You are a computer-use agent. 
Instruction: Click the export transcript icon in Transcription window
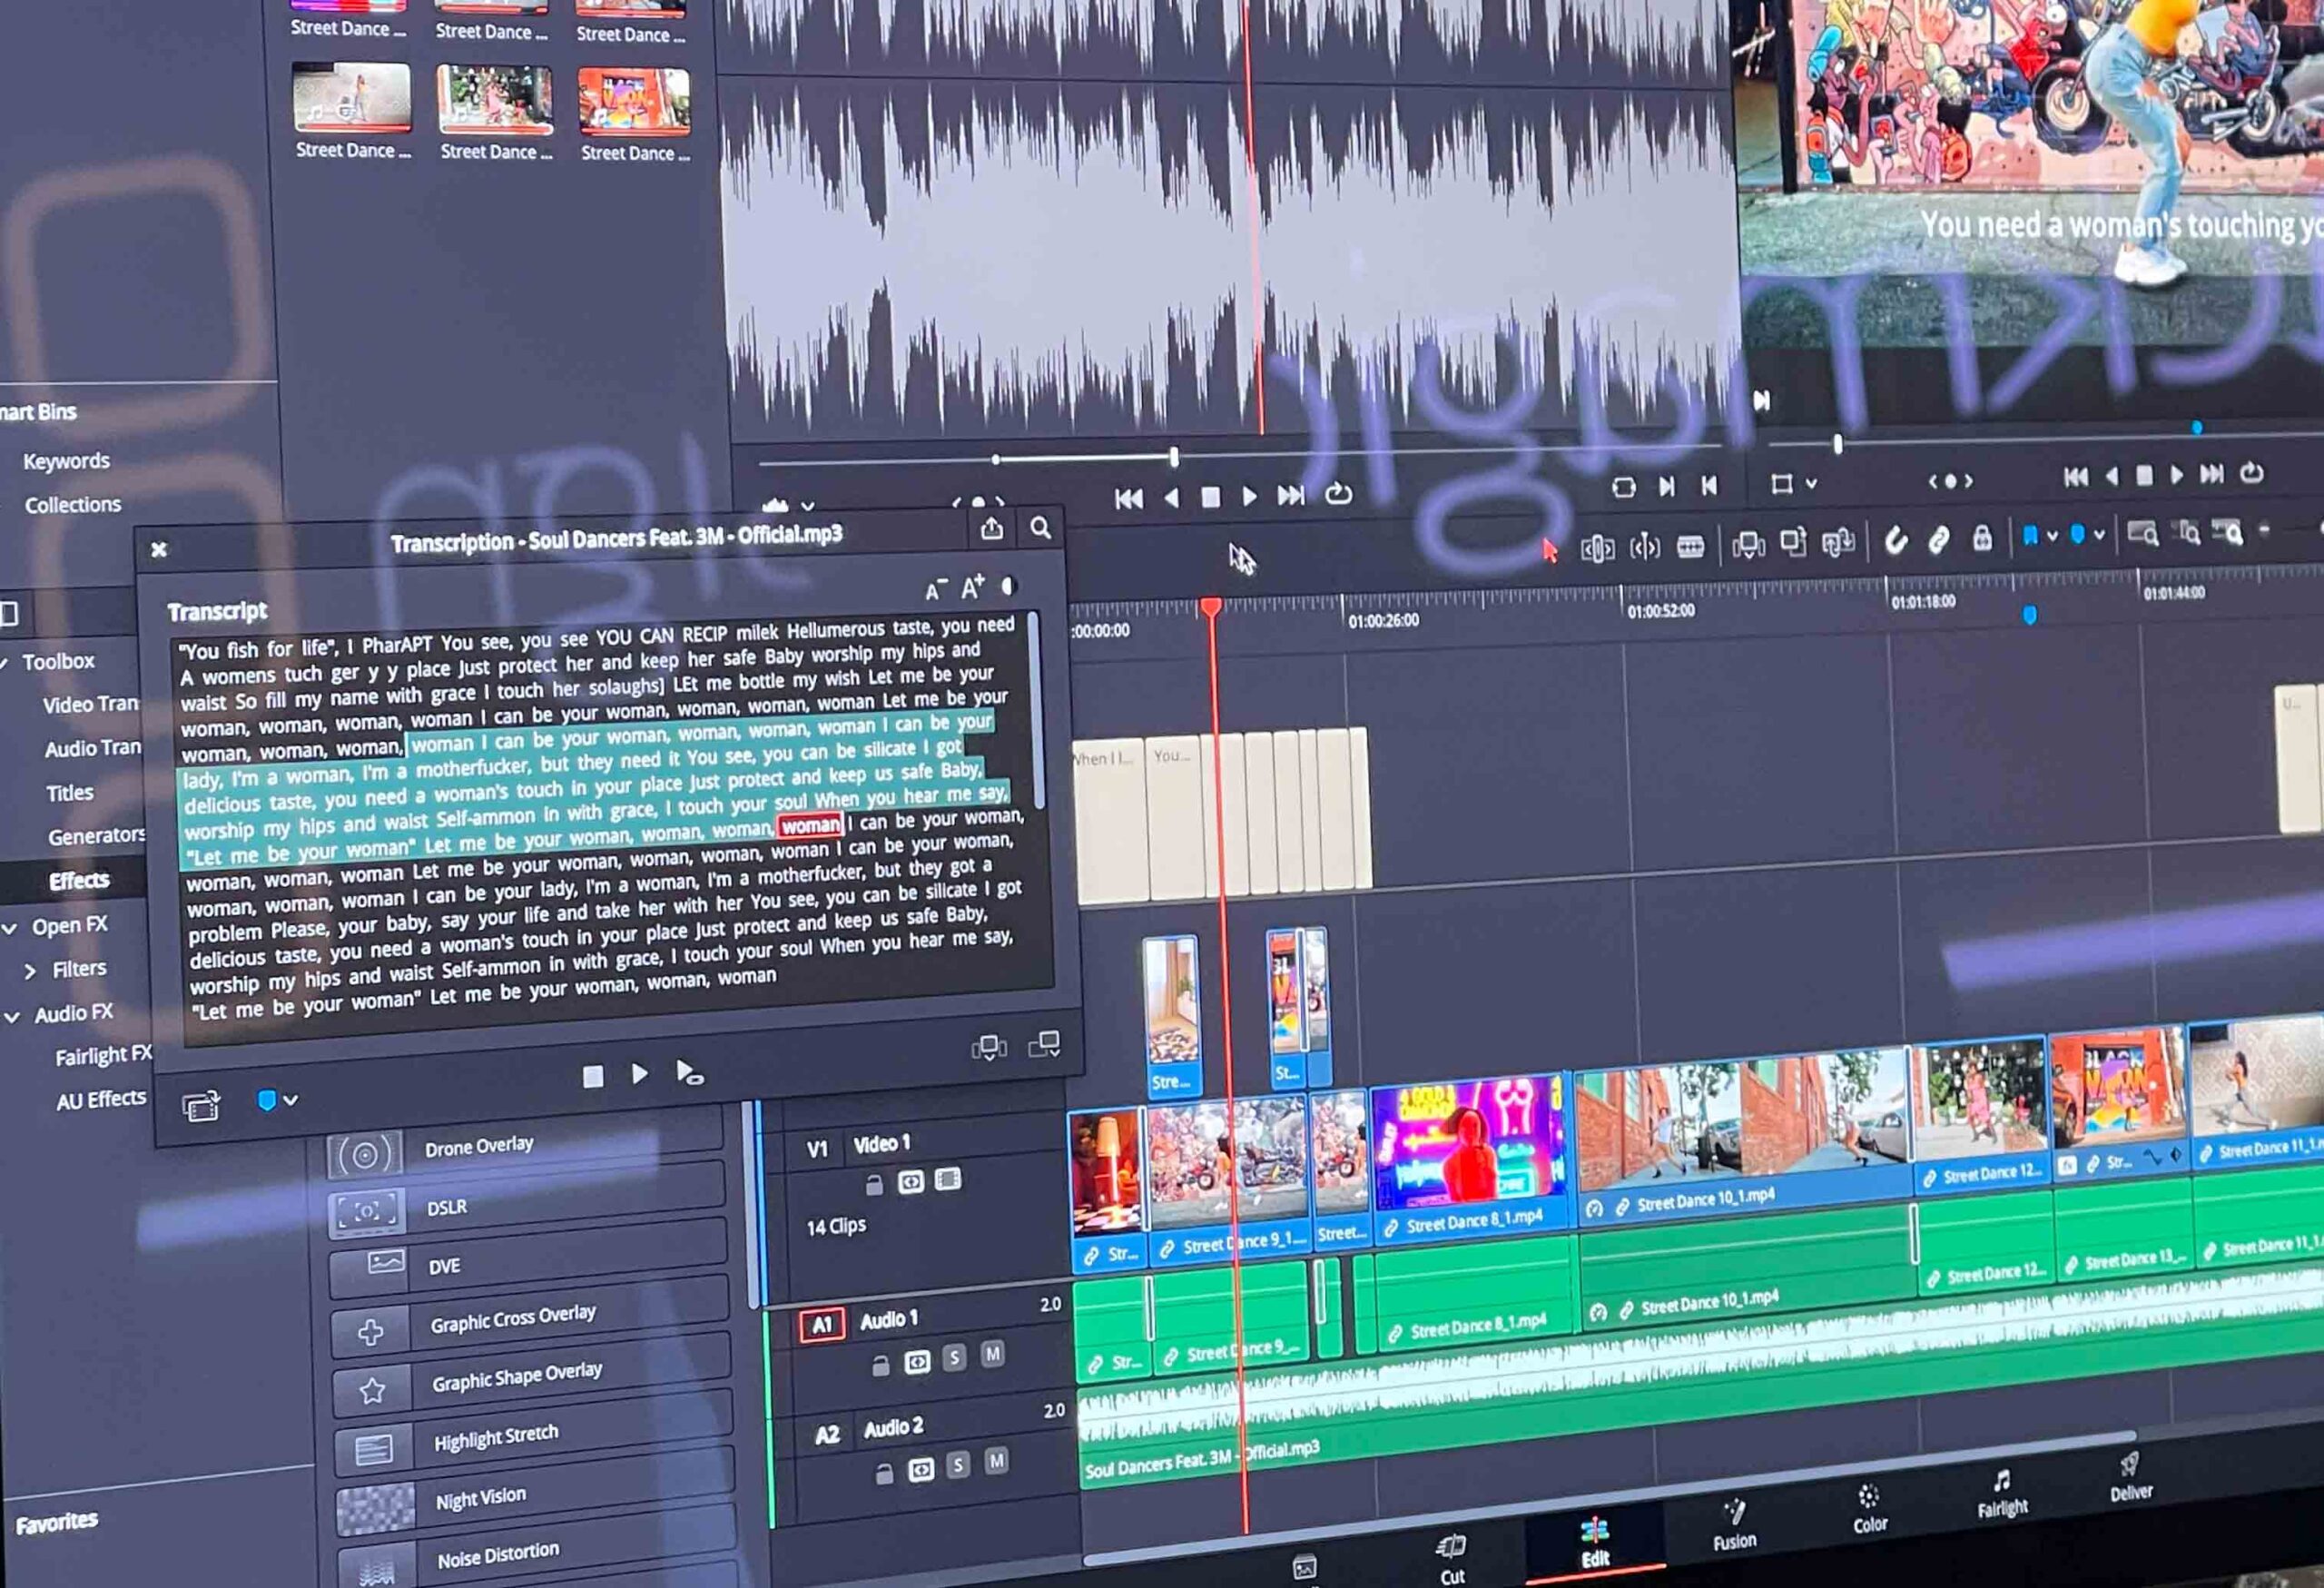click(991, 529)
